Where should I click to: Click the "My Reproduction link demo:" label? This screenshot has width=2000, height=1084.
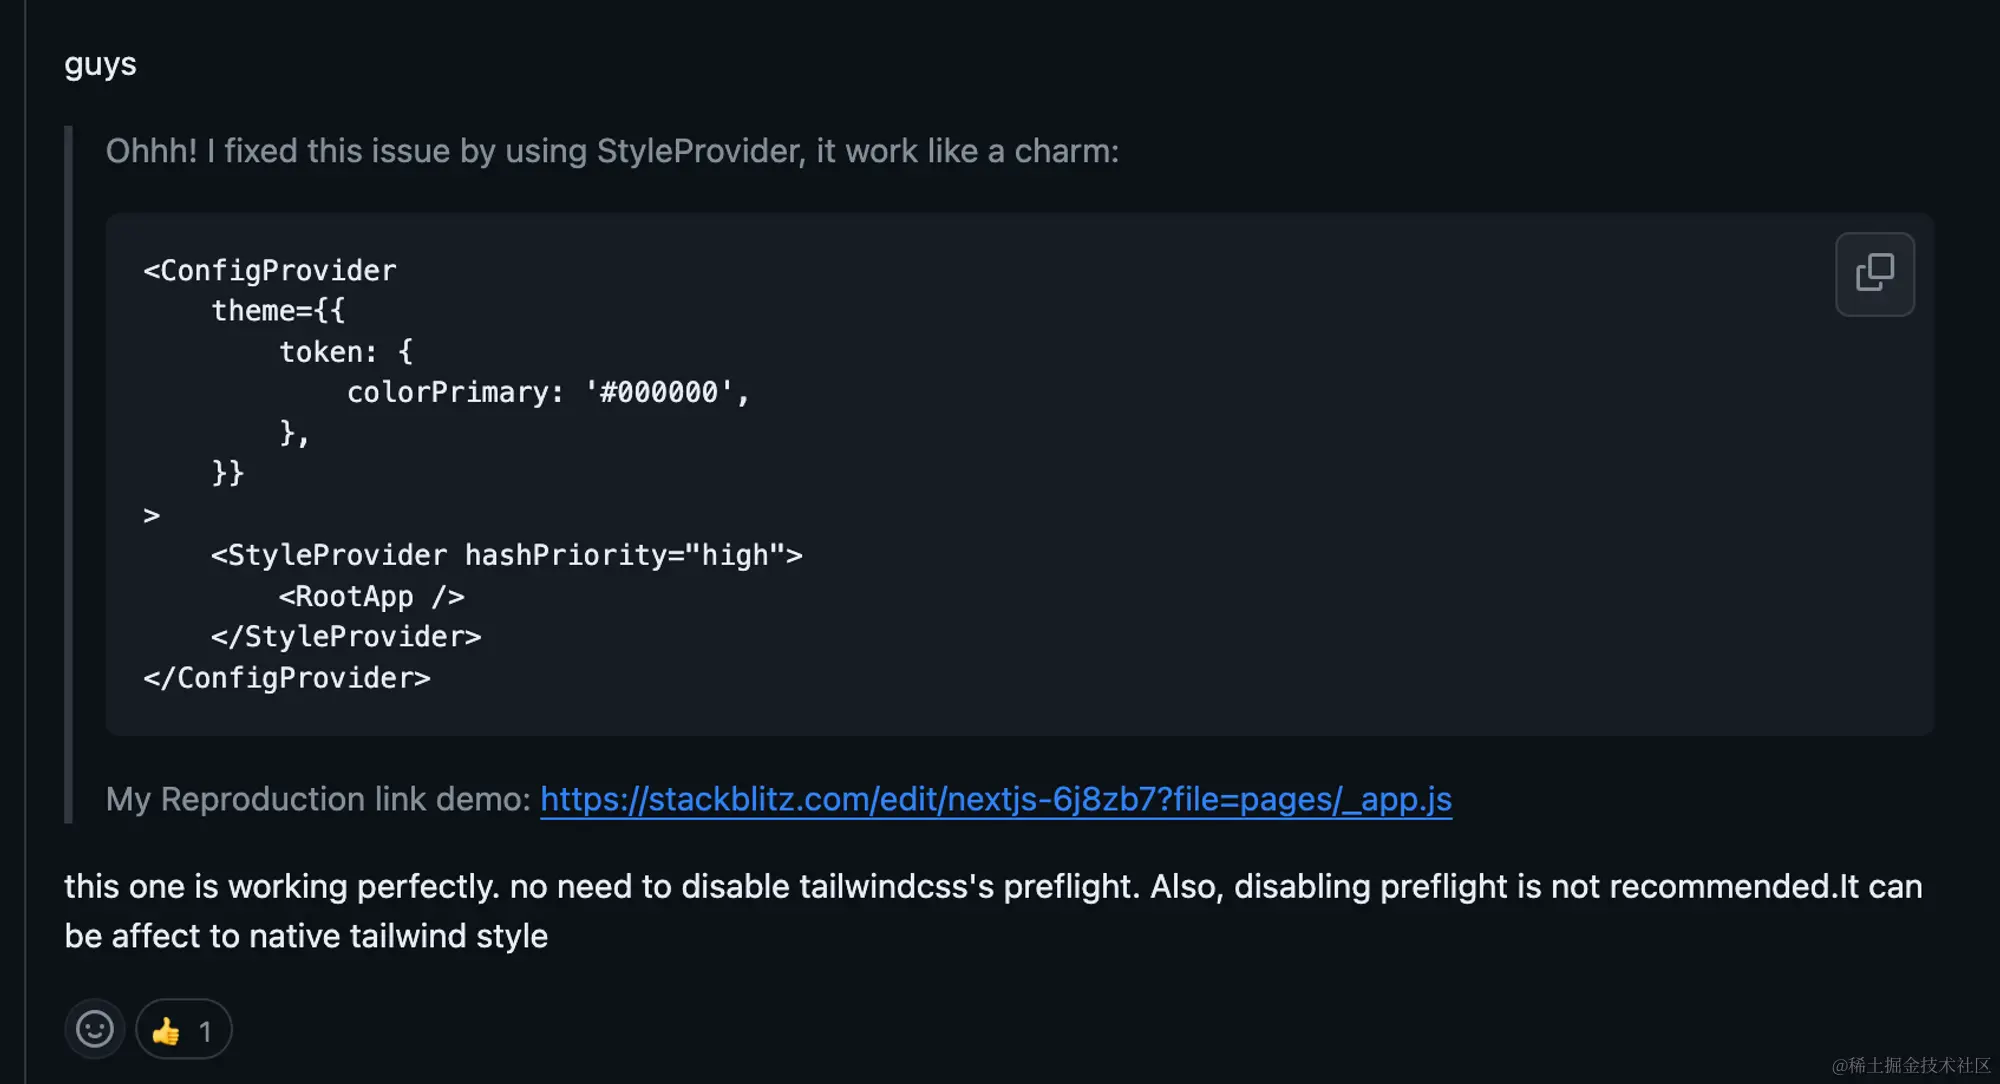click(318, 798)
